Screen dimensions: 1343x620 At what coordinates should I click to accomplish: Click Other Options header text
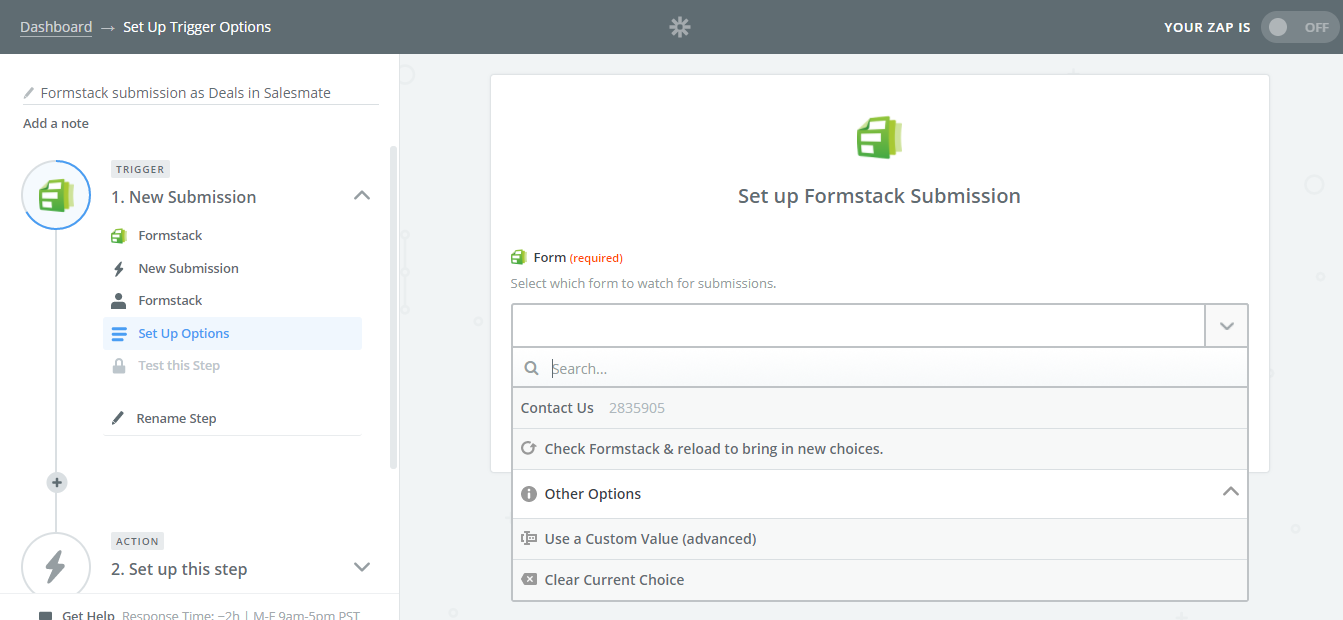[593, 494]
